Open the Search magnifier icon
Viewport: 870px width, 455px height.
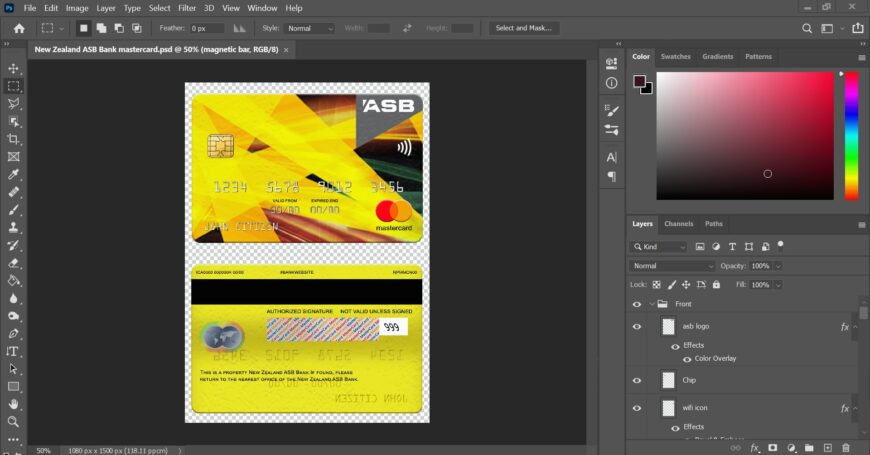click(807, 28)
